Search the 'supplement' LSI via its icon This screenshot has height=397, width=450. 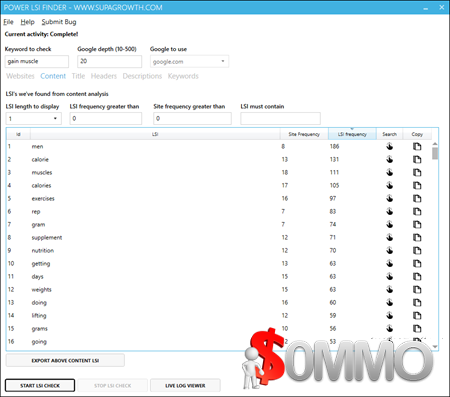(389, 237)
